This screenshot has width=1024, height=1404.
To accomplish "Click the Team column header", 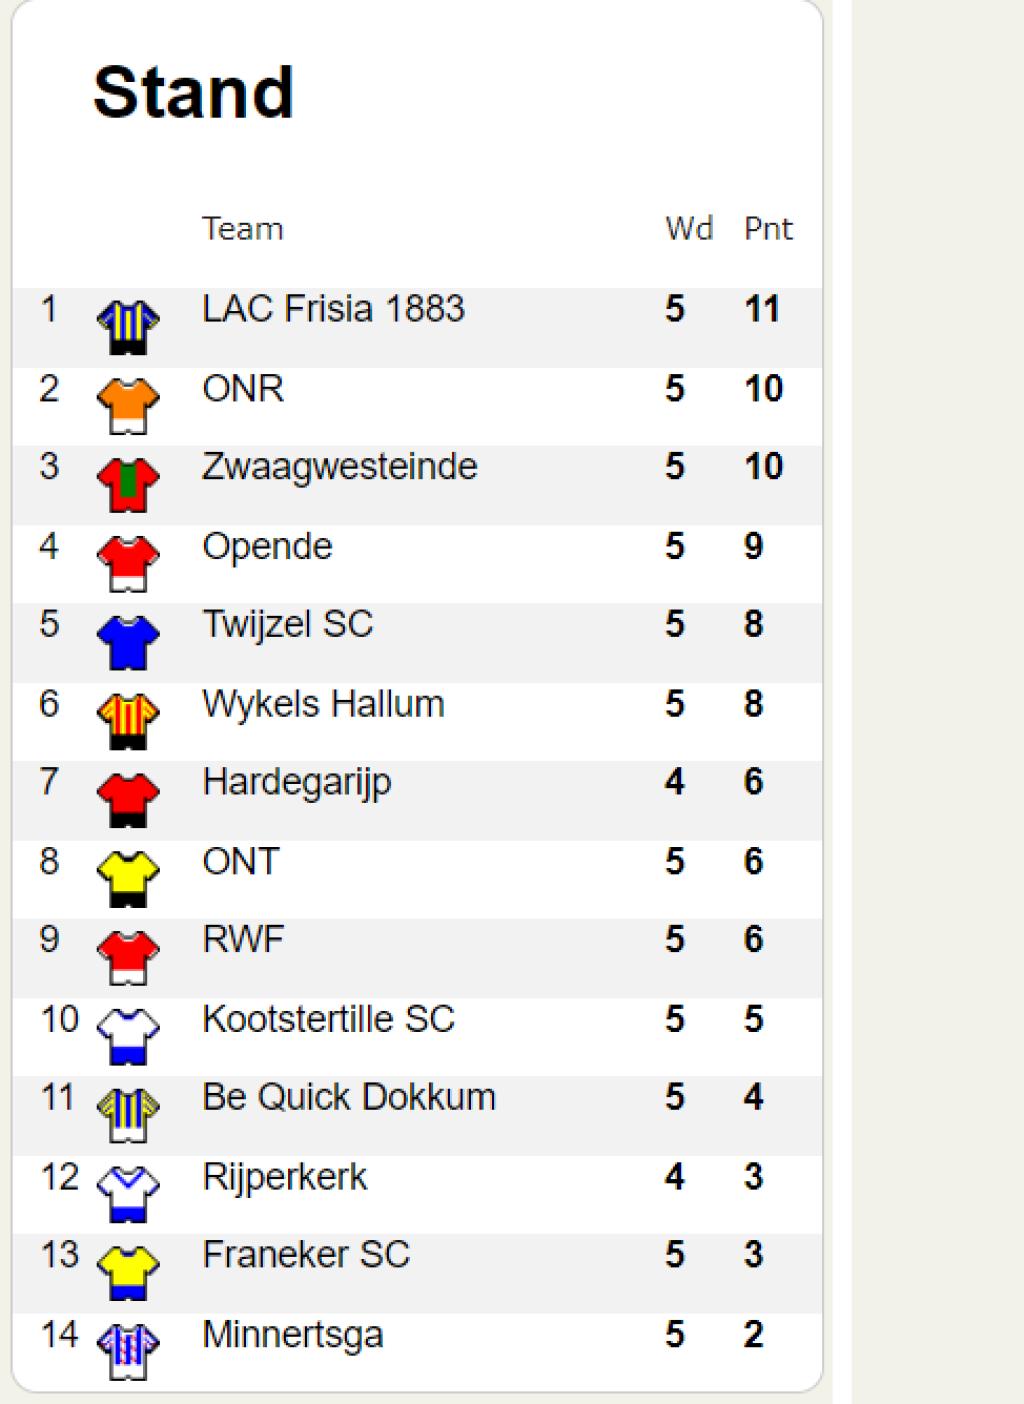I will [x=243, y=229].
